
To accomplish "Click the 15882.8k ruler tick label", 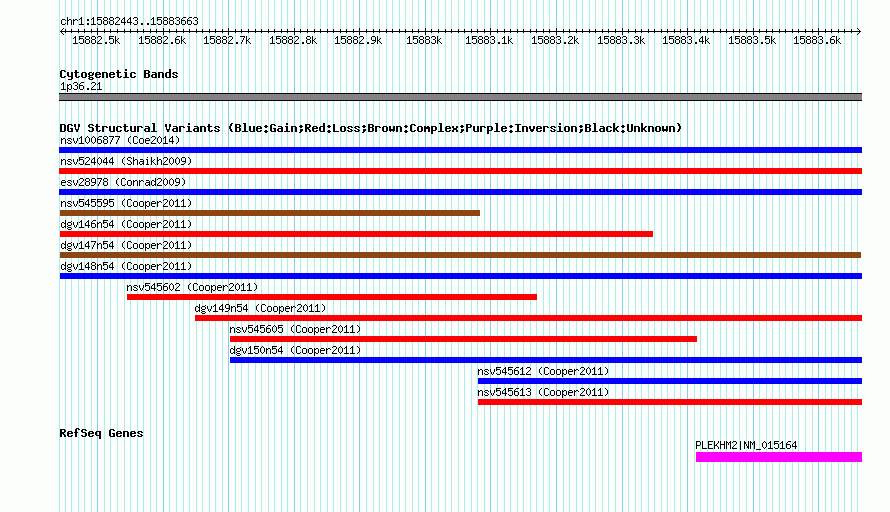I will (x=293, y=40).
